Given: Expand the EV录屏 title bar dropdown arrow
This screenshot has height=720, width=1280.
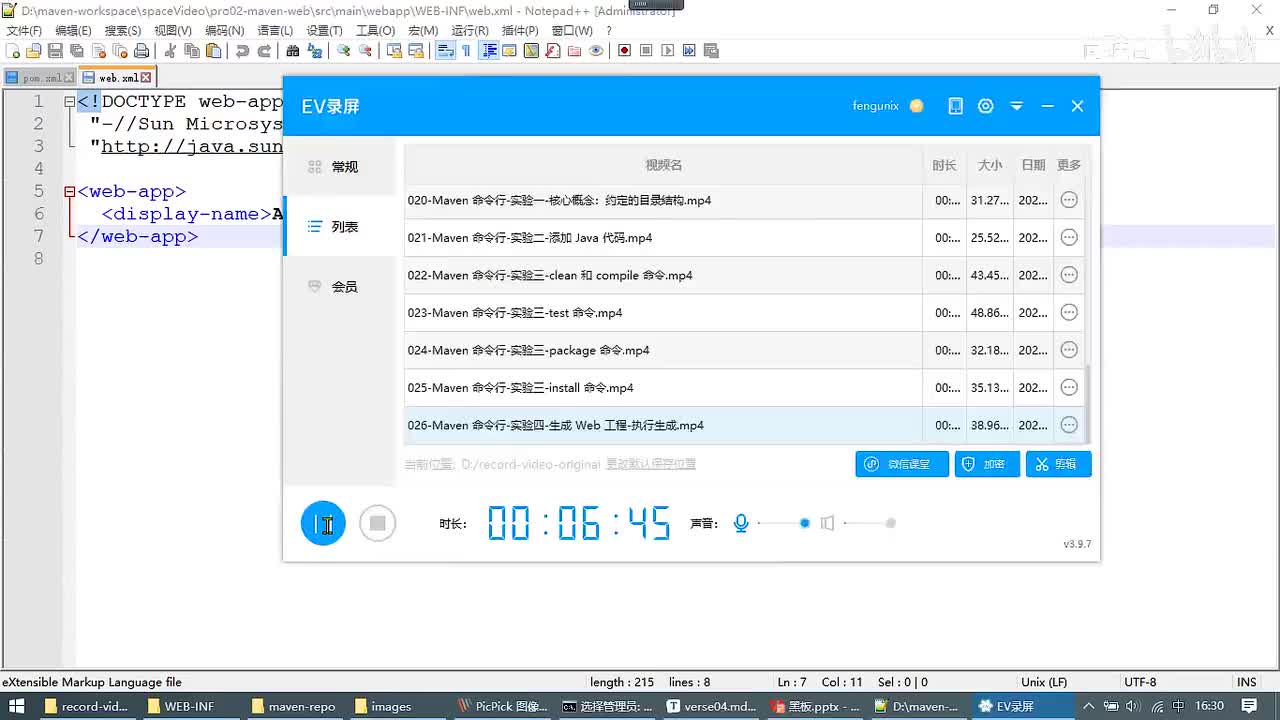Looking at the screenshot, I should click(1017, 106).
